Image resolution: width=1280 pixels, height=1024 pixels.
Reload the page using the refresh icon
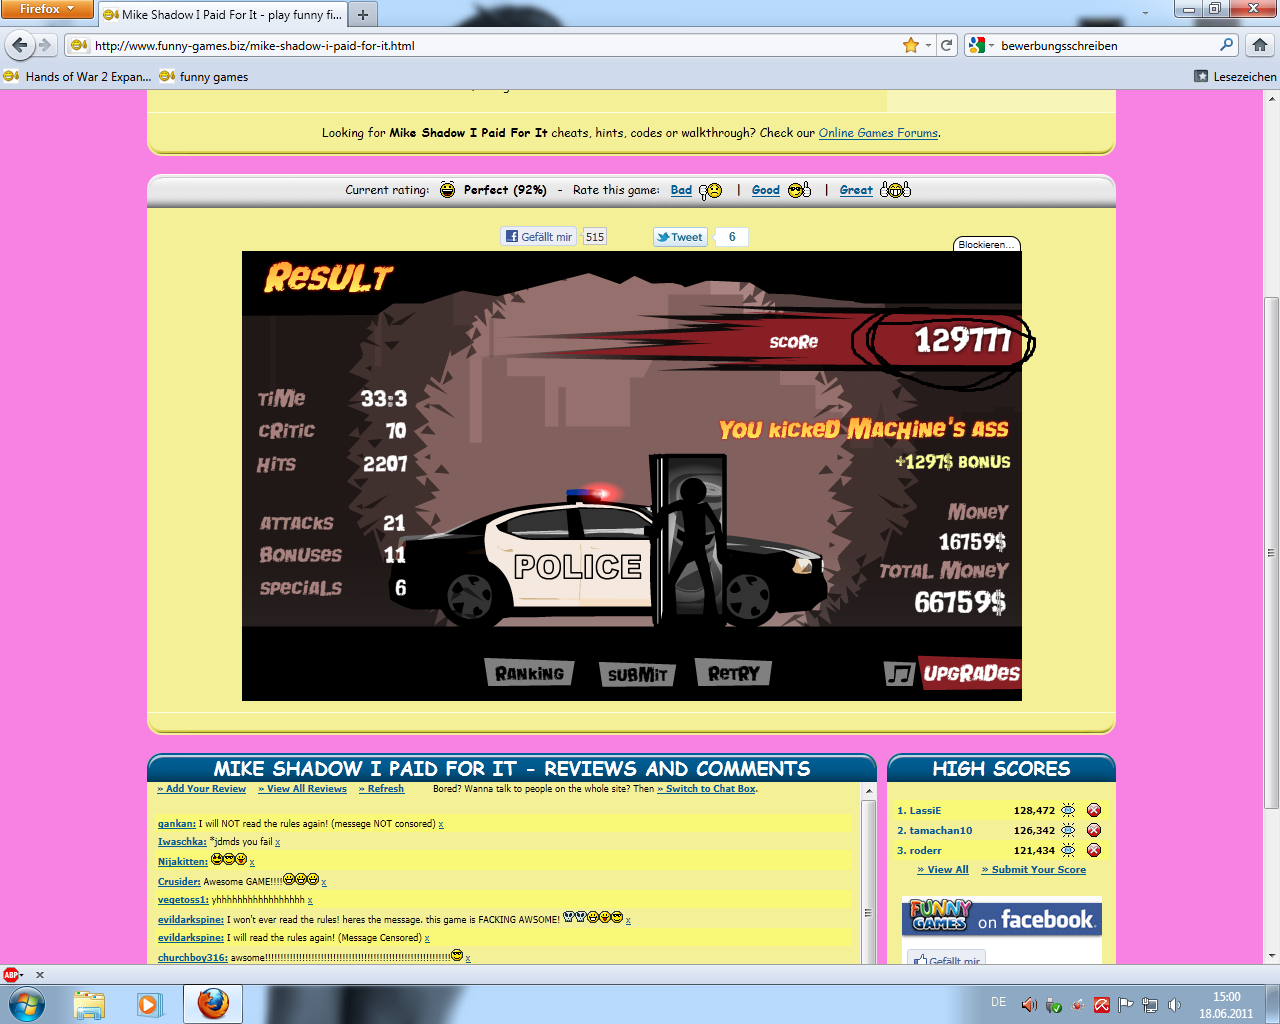(946, 45)
